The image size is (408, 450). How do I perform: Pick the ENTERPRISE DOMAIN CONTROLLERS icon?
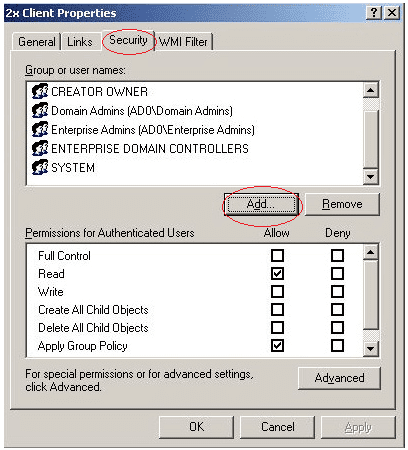click(x=40, y=148)
